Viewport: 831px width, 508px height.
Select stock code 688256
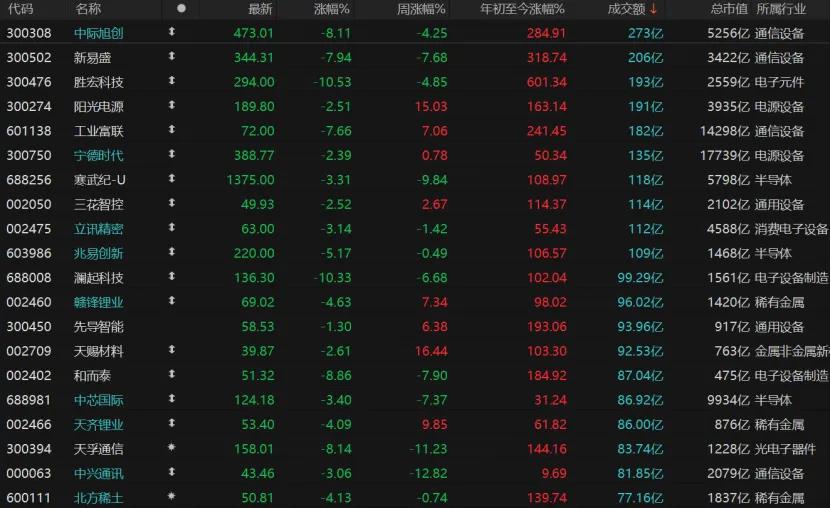click(x=29, y=180)
